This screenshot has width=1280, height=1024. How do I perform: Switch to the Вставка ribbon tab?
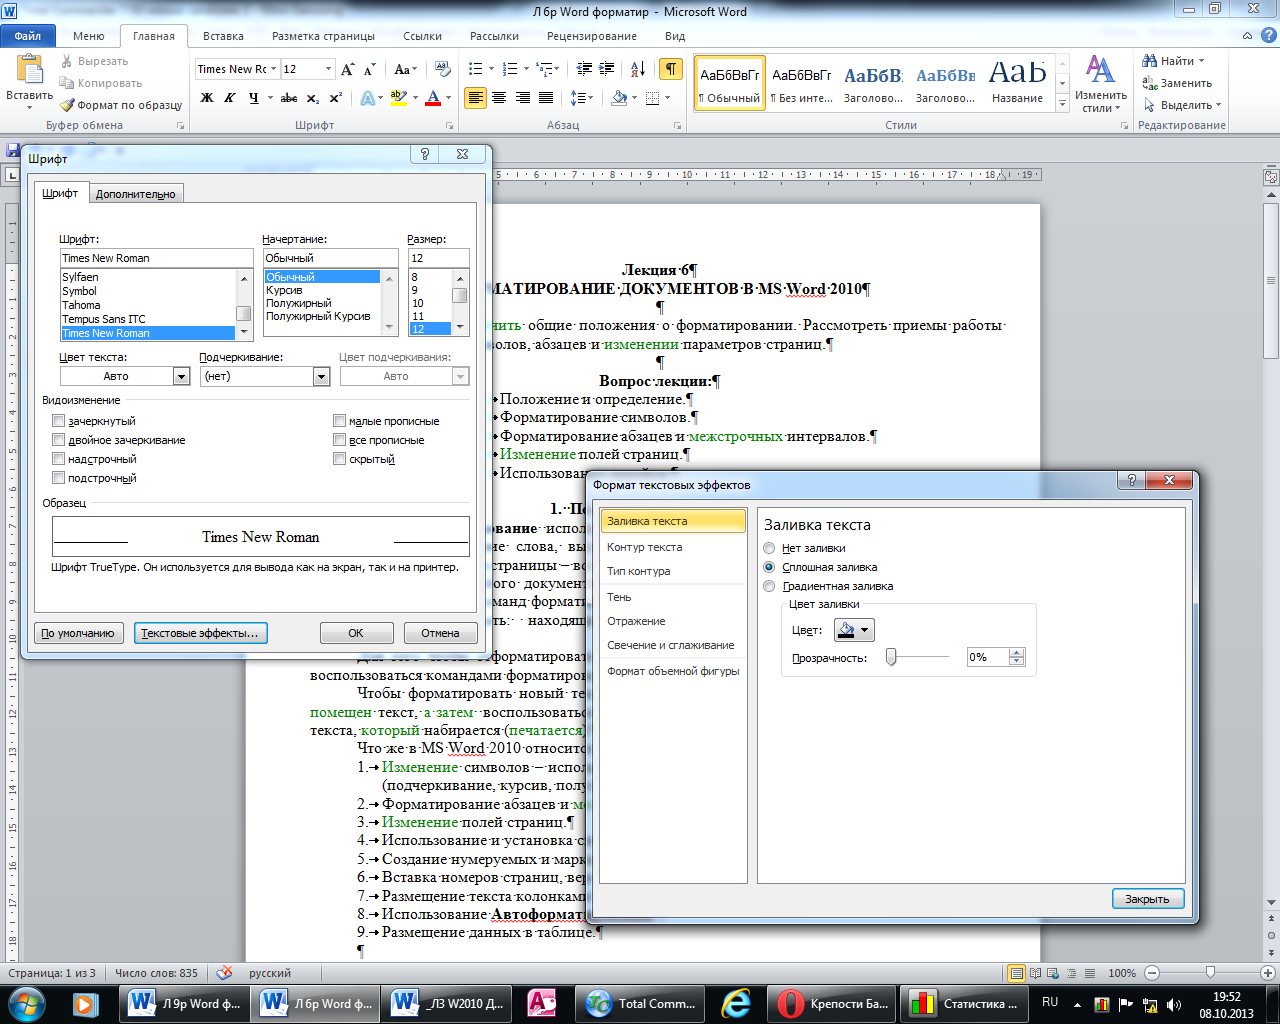[x=223, y=36]
